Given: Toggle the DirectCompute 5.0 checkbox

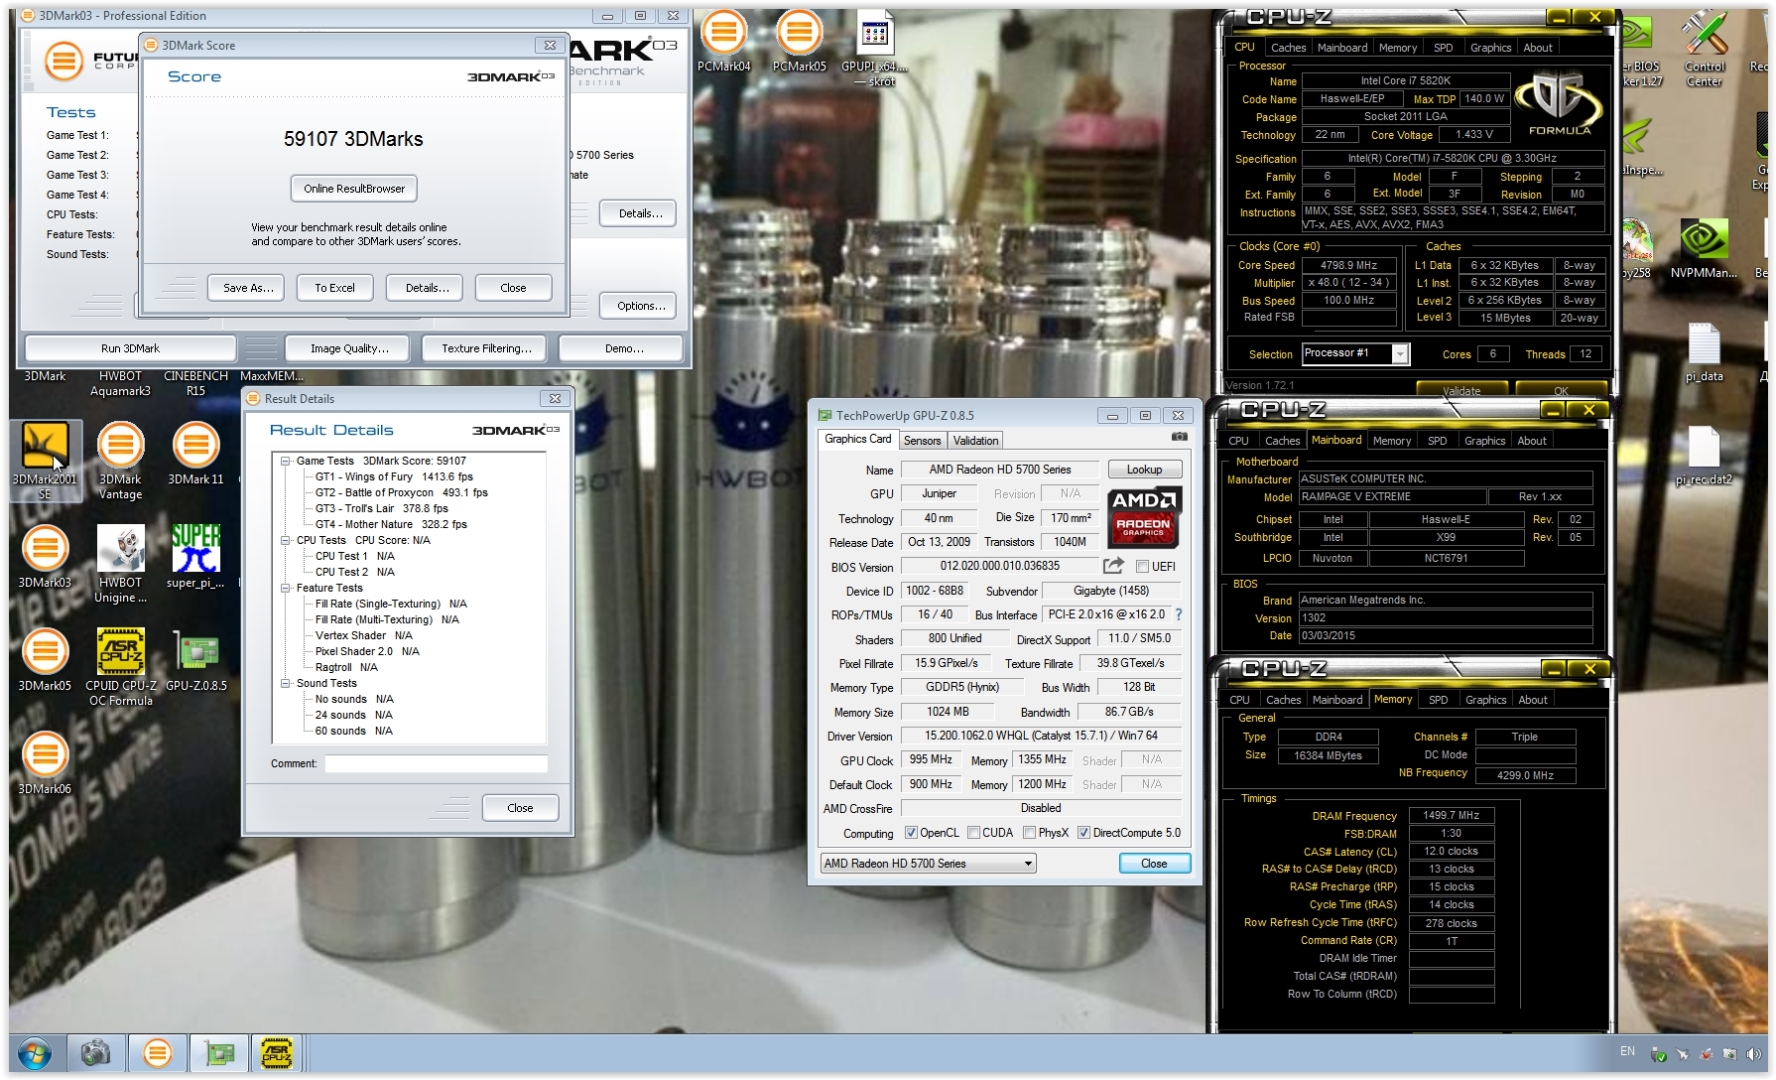Looking at the screenshot, I should (x=1083, y=833).
